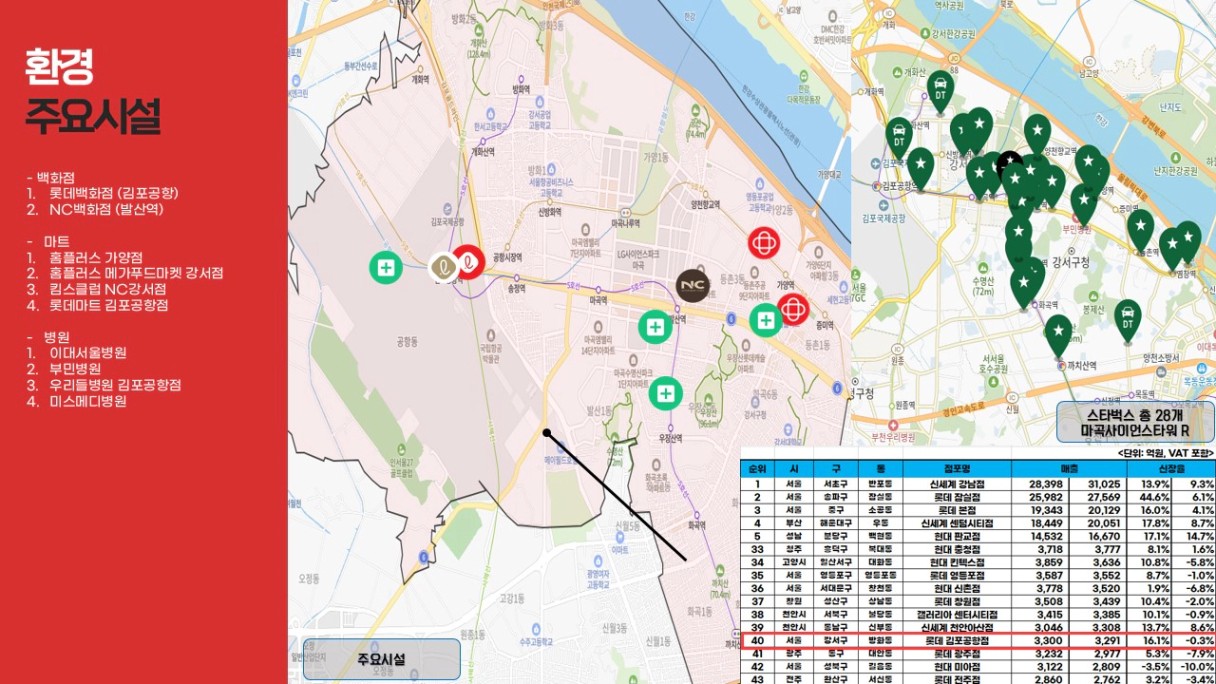Click the 공항시장역 station label
This screenshot has height=684, width=1216.
pos(509,257)
